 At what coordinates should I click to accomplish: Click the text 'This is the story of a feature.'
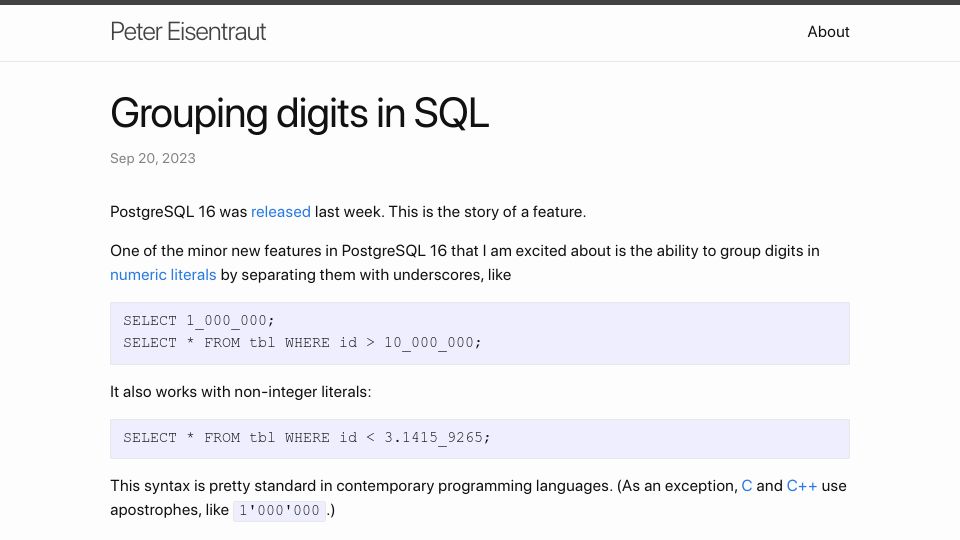pos(487,212)
